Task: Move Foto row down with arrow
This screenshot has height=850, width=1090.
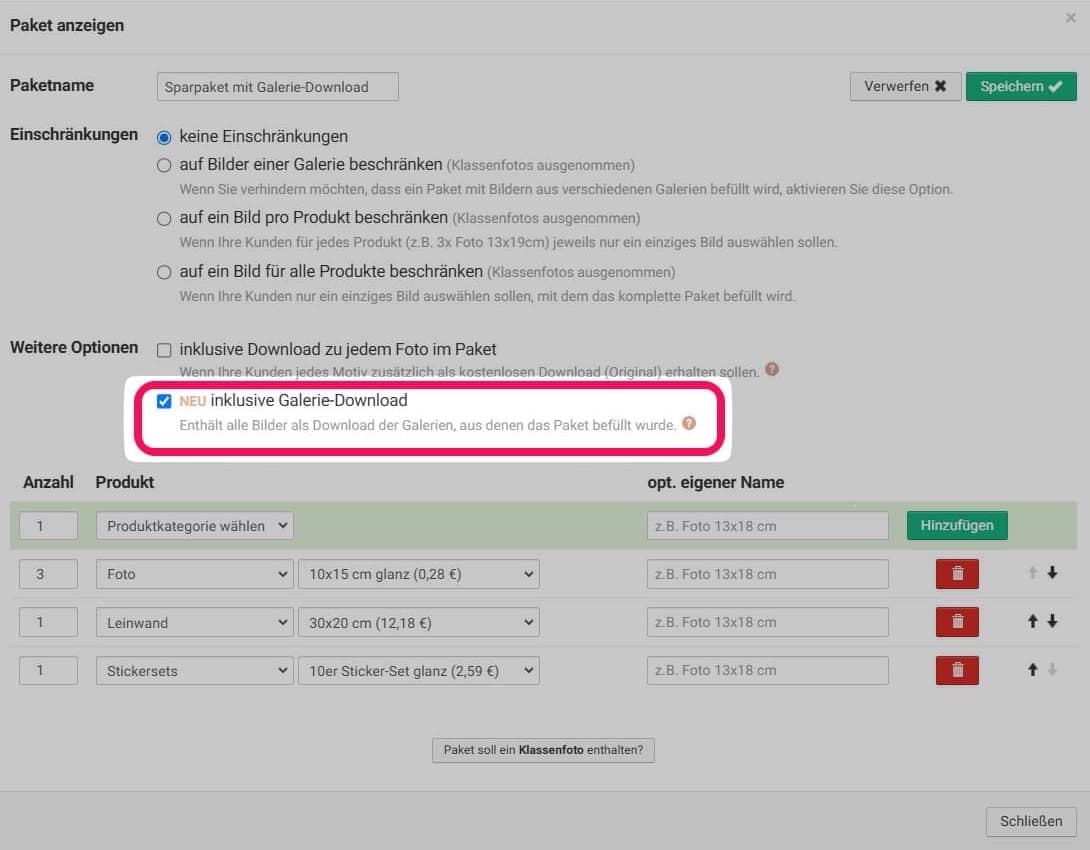Action: point(1052,573)
